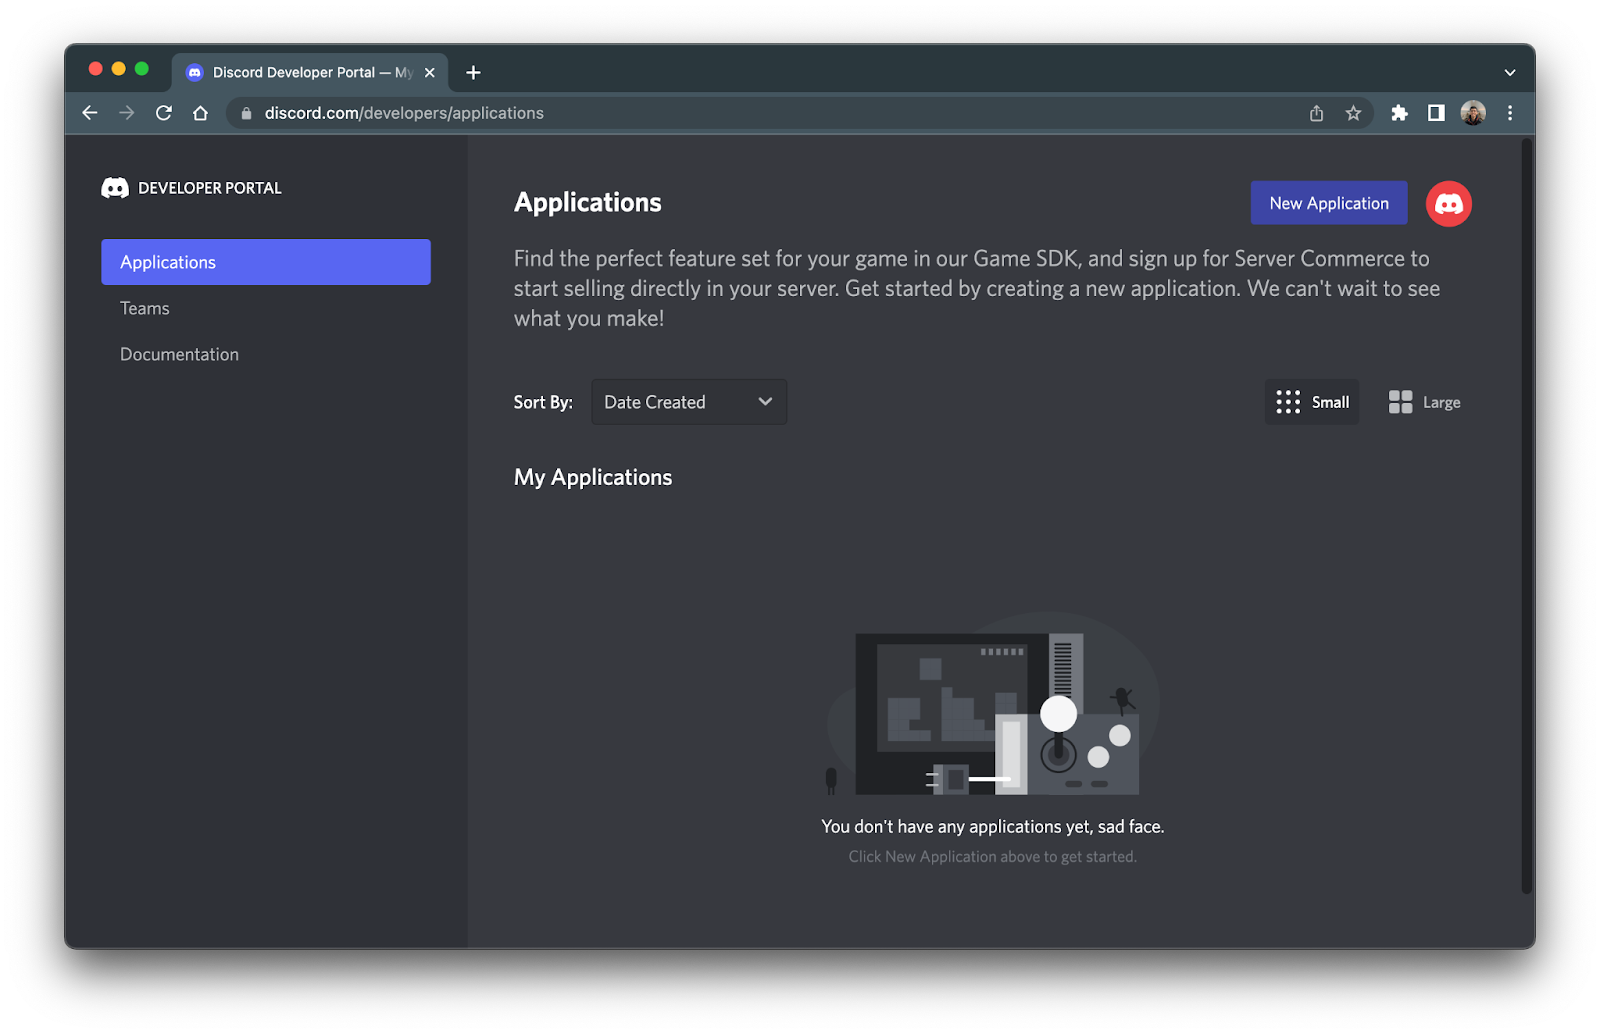Click the Discord logo in Developer Portal header

115,188
